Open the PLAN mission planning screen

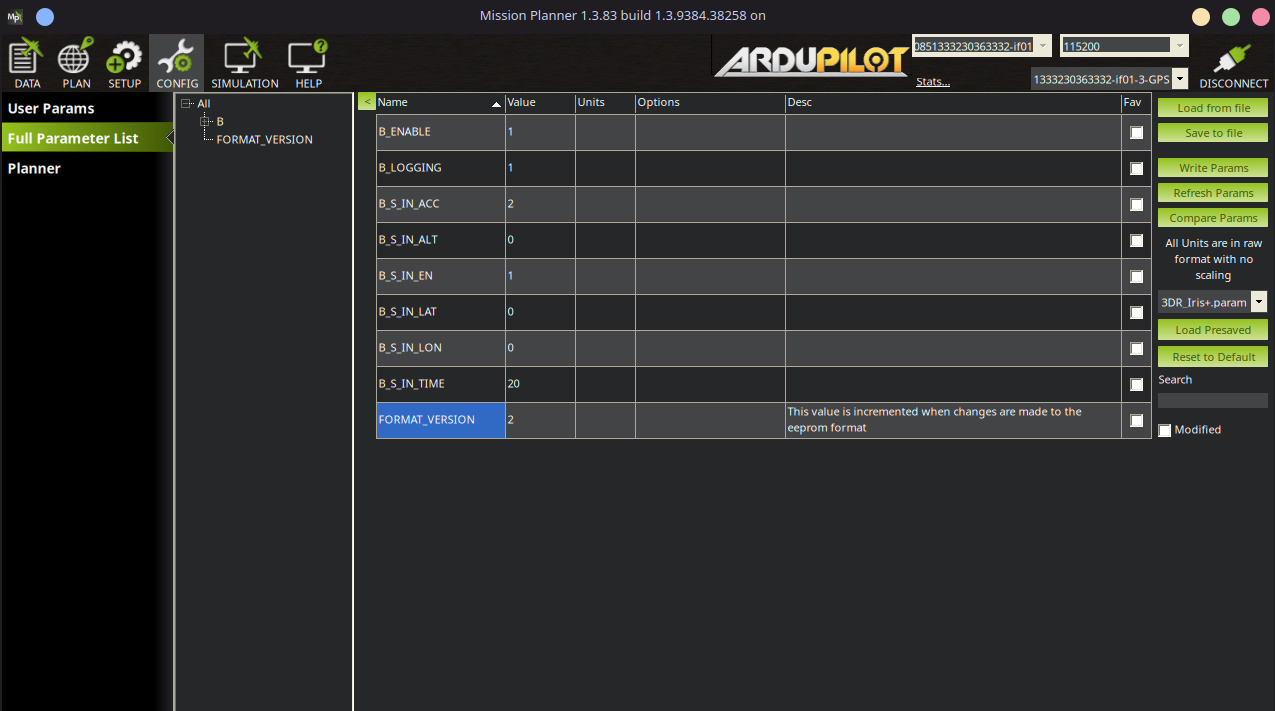[76, 64]
